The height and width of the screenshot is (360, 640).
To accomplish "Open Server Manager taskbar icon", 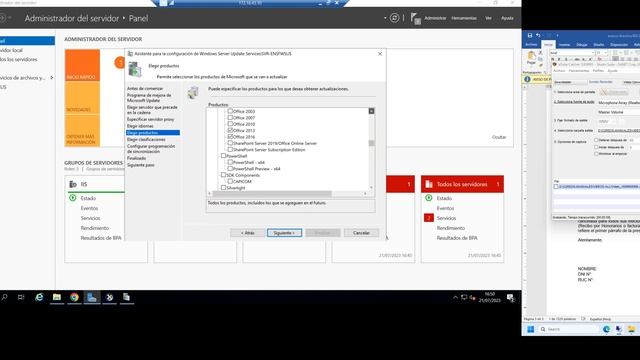I will click(92, 297).
